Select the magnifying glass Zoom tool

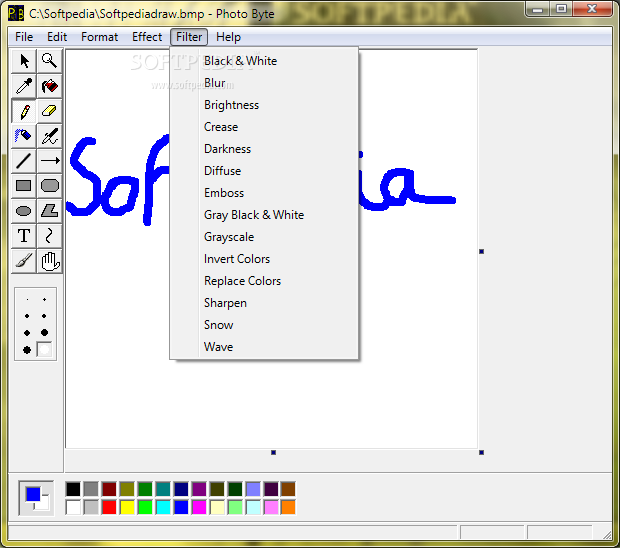click(49, 61)
